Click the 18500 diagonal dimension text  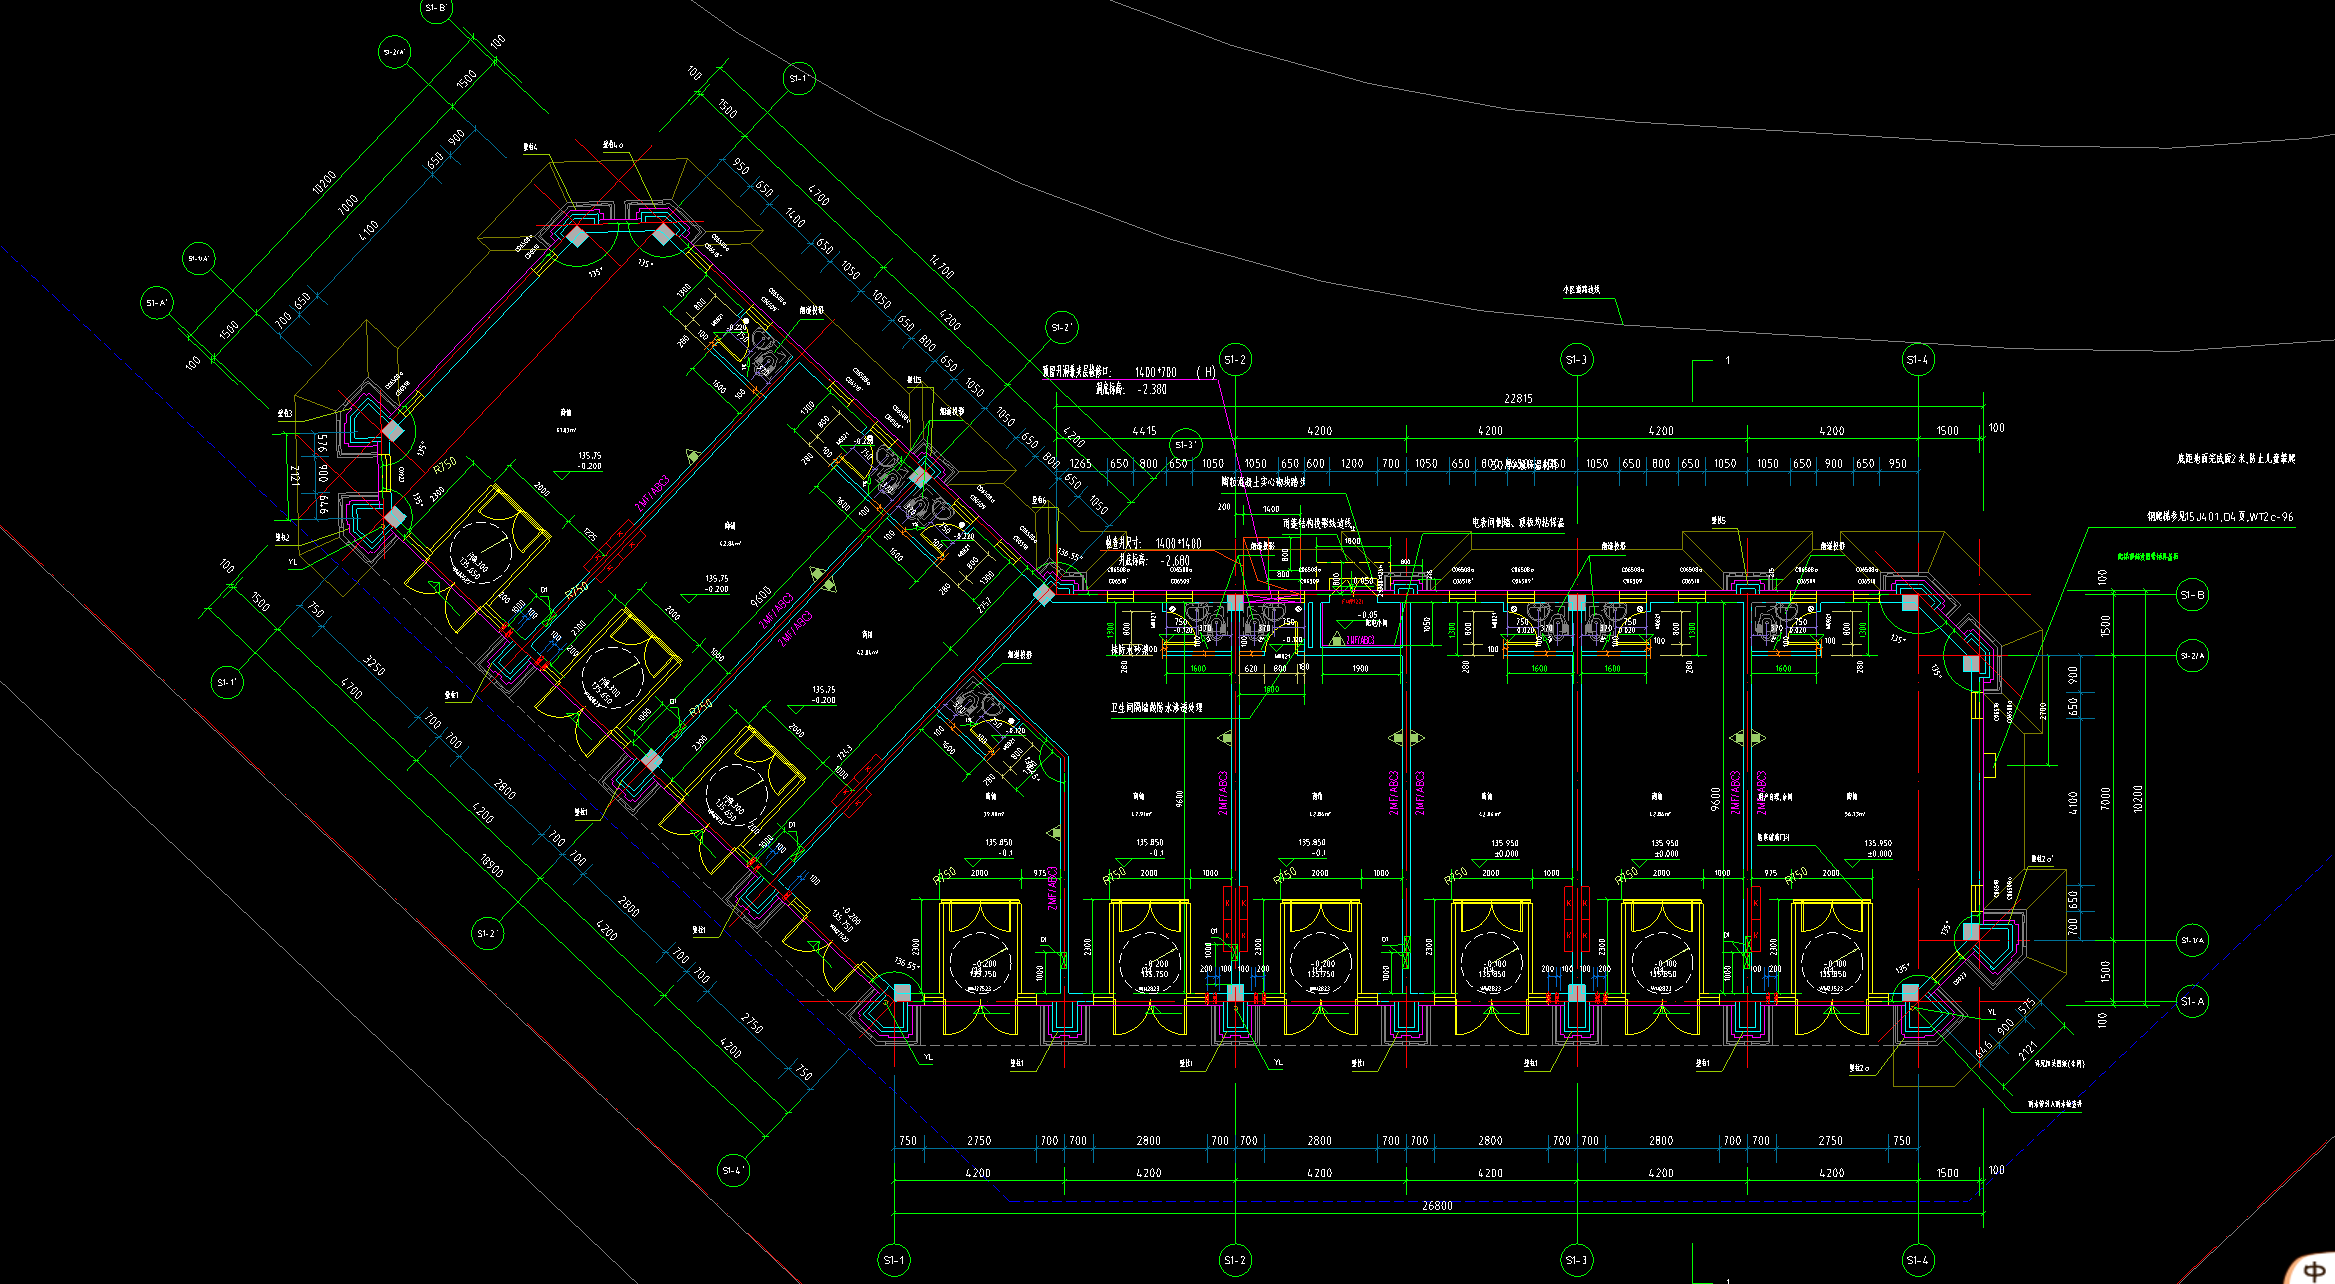coord(491,865)
